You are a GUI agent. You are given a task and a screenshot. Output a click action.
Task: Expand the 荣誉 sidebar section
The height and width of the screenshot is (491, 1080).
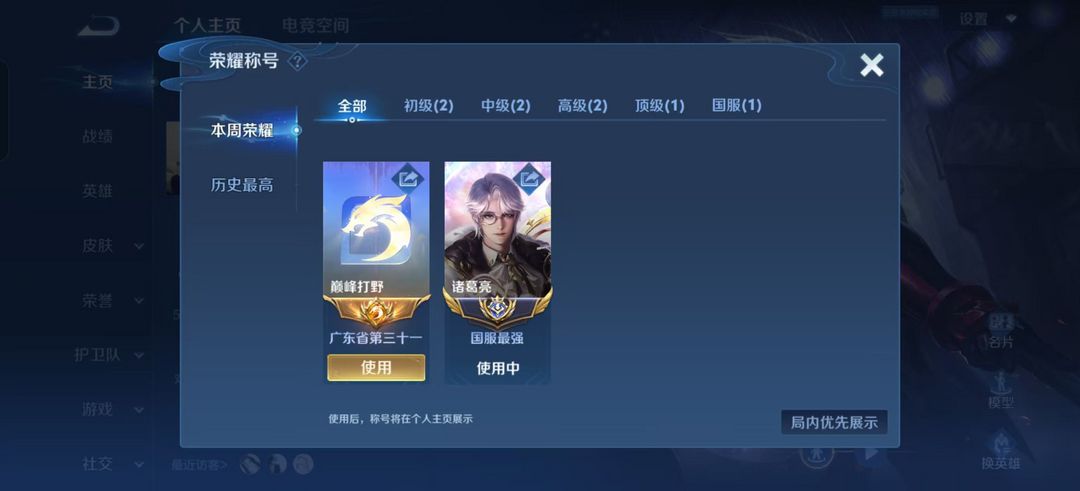pyautogui.click(x=140, y=301)
